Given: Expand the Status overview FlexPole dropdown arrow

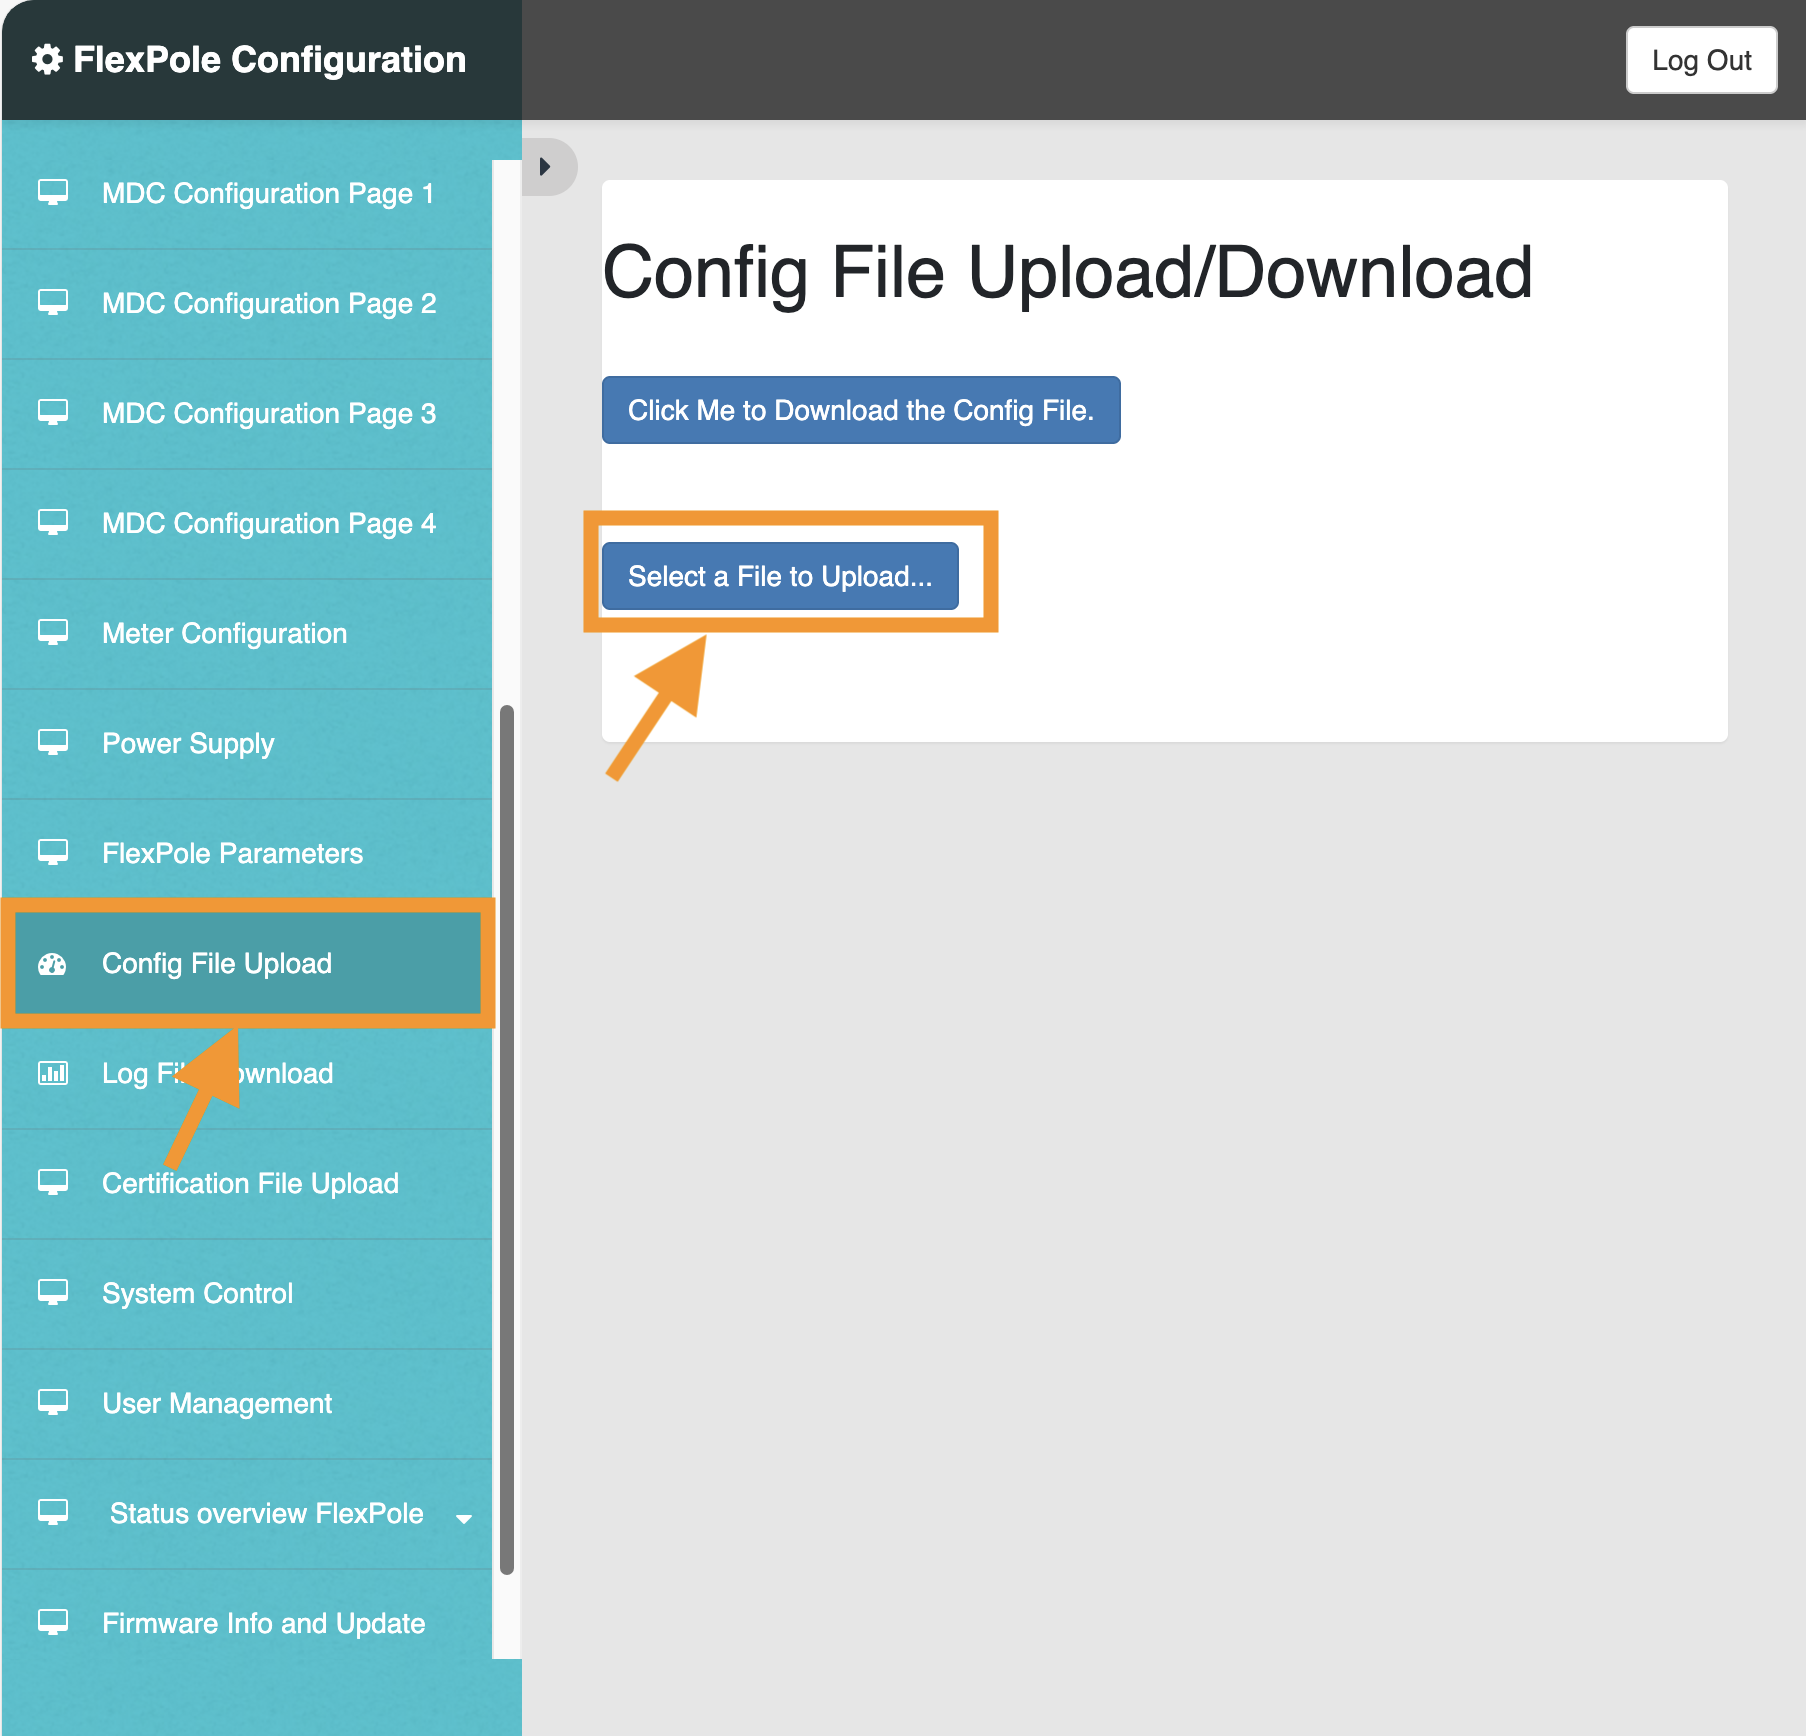Looking at the screenshot, I should coord(463,1518).
